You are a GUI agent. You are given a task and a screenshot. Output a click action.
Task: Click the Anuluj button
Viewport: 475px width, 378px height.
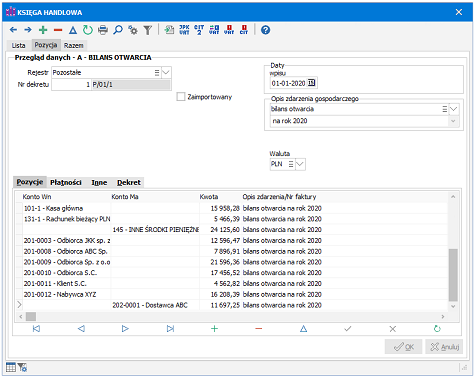click(444, 347)
